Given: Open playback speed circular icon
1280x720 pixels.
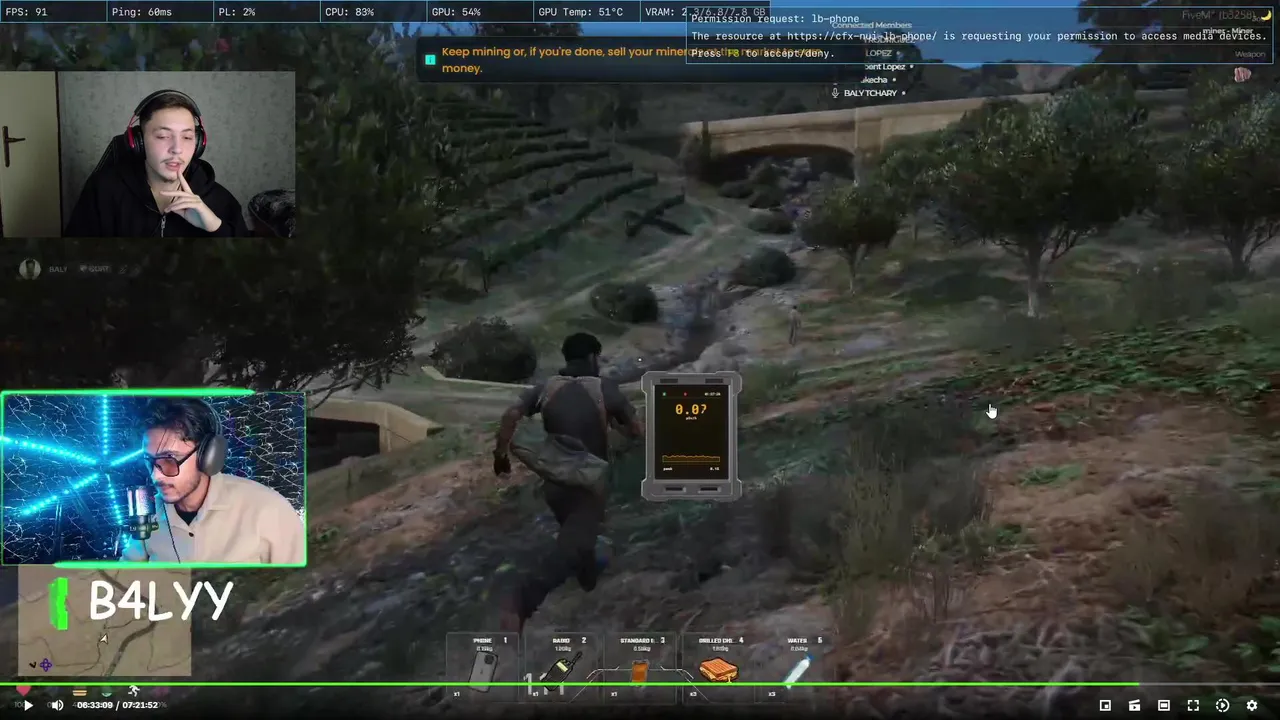Looking at the screenshot, I should (1222, 705).
